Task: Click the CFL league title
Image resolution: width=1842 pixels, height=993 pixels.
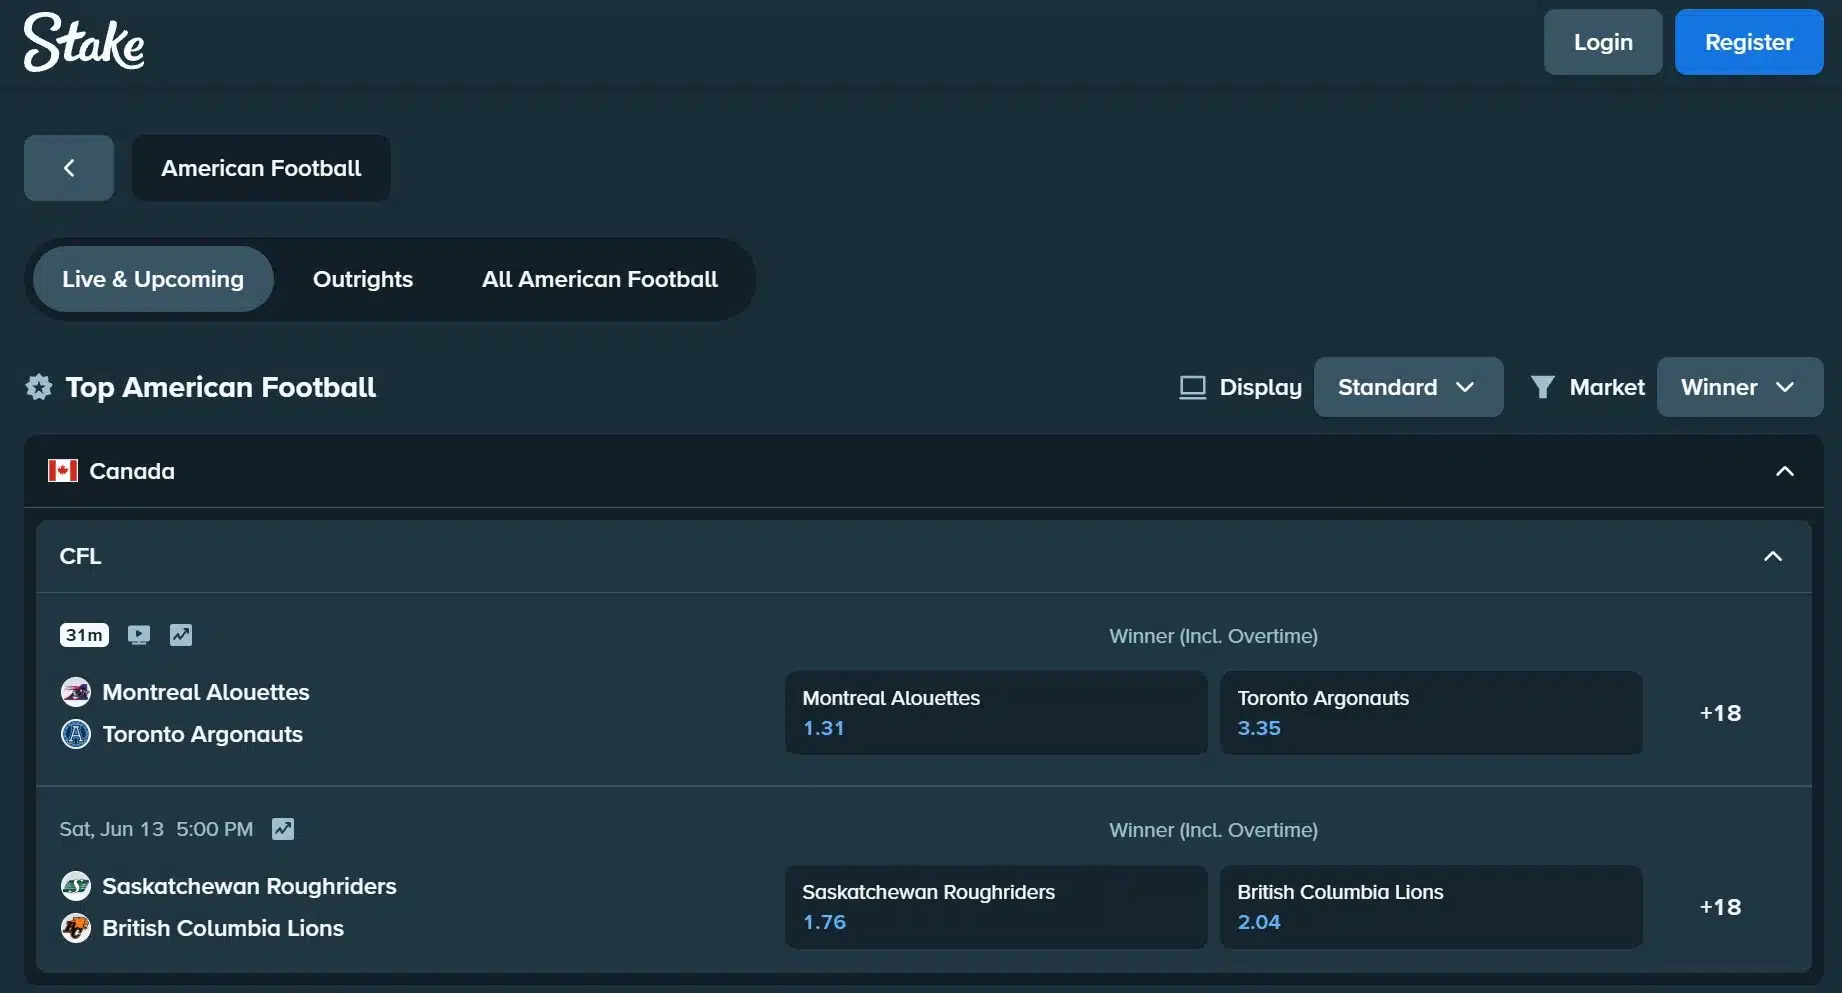Action: [80, 556]
